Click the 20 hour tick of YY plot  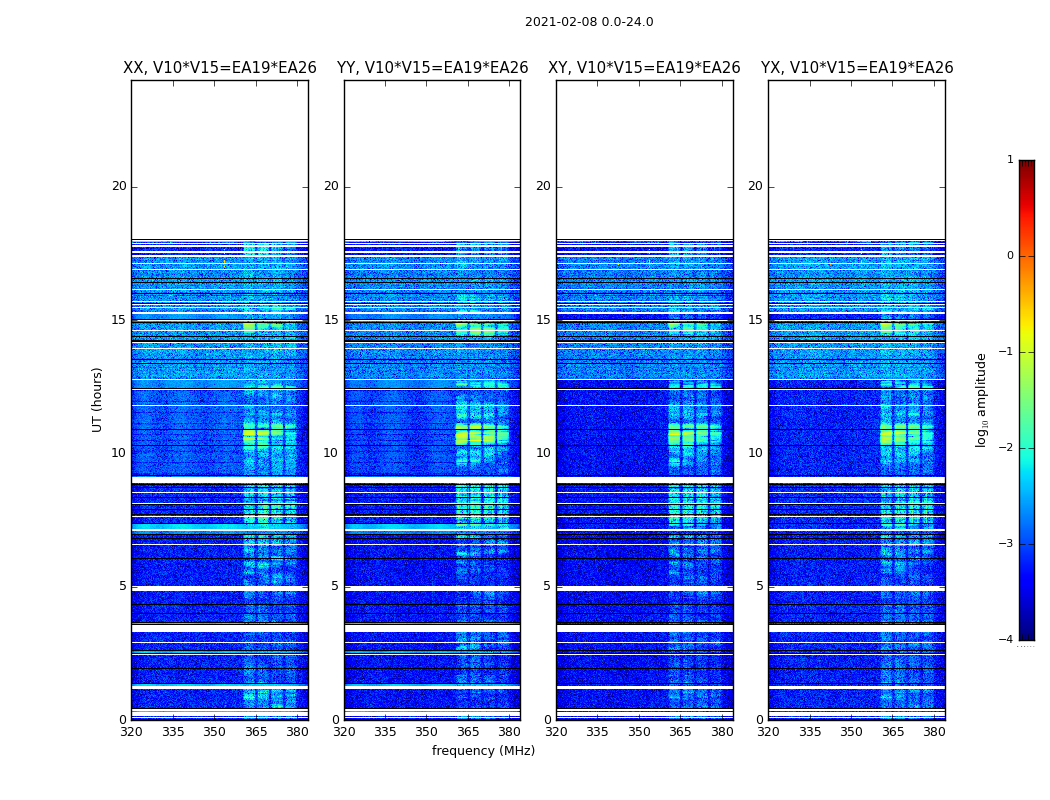[331, 186]
